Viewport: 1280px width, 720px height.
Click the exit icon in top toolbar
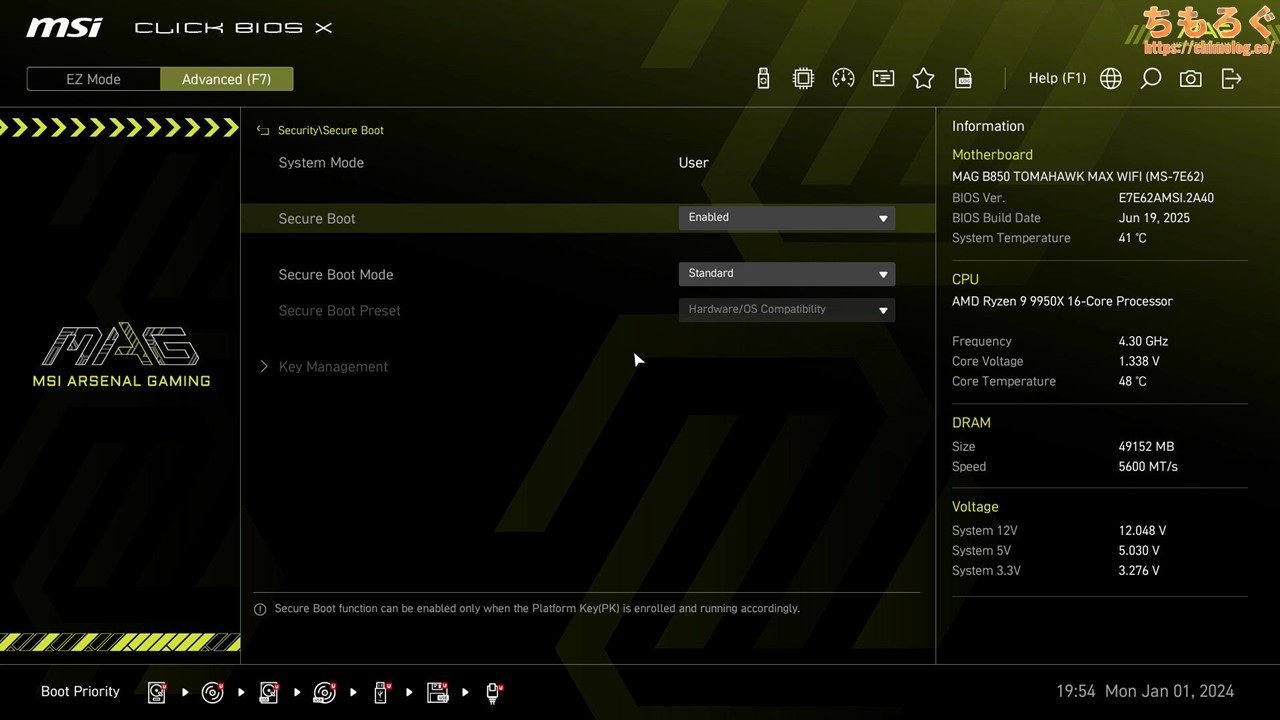tap(1231, 79)
